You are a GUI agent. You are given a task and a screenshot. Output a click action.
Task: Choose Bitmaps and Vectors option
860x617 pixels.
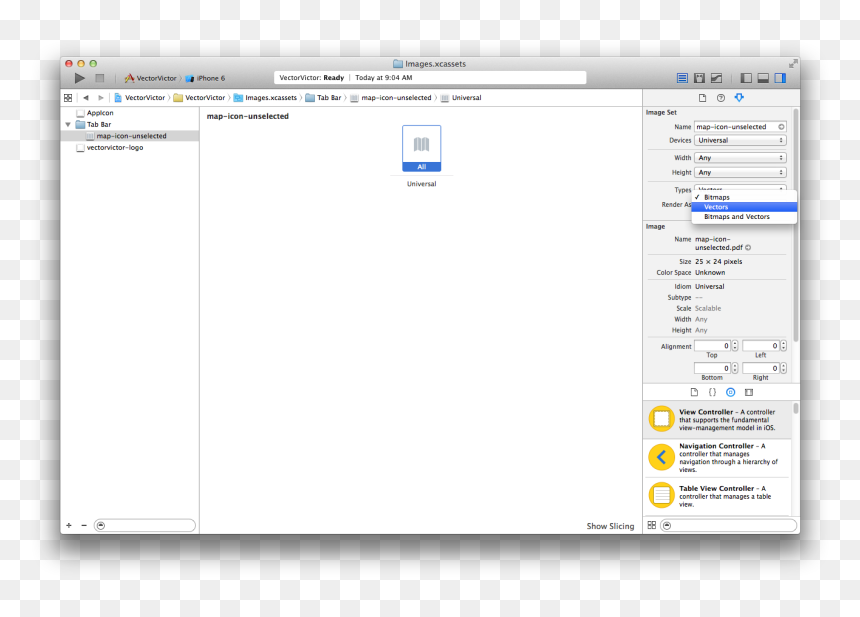click(x=744, y=217)
